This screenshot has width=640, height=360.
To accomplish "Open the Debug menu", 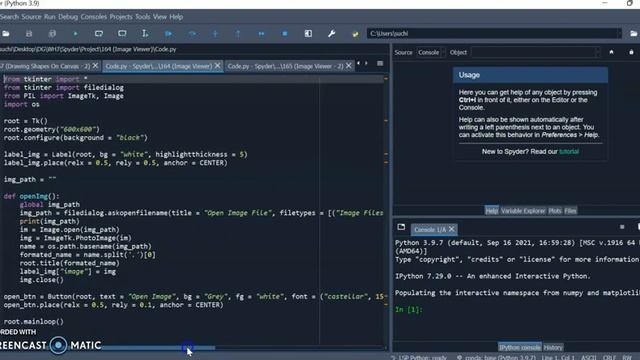I will [x=68, y=17].
